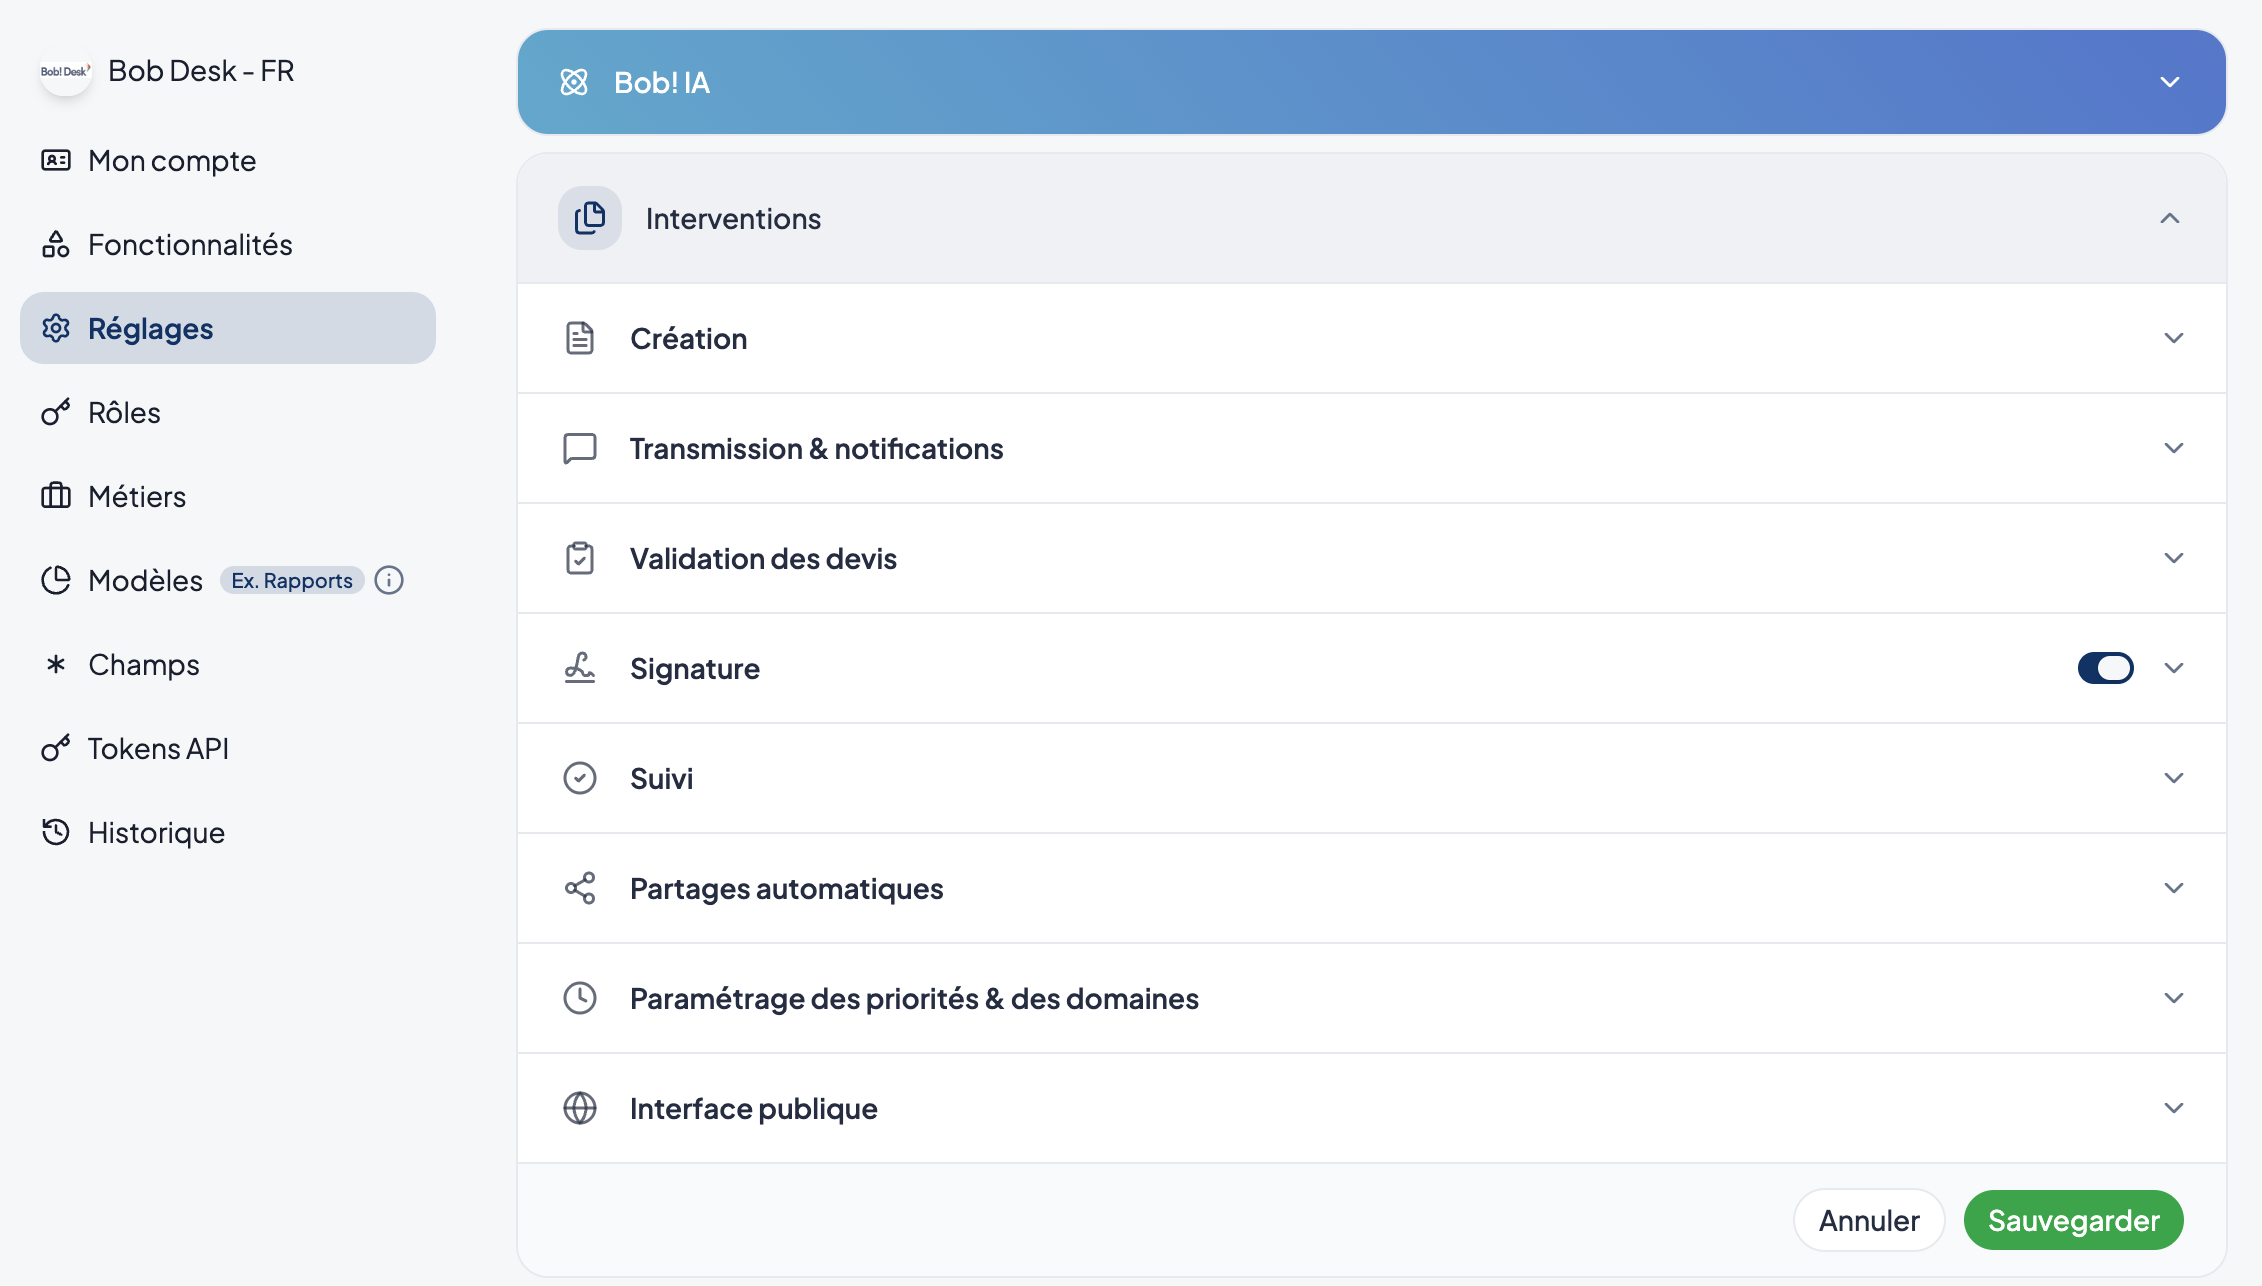Click the info icon next to Ex. Rapports

click(x=389, y=580)
